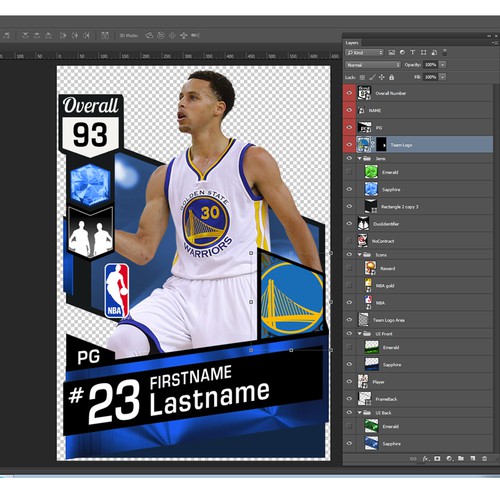Align top edges in options bar

(x=25, y=35)
